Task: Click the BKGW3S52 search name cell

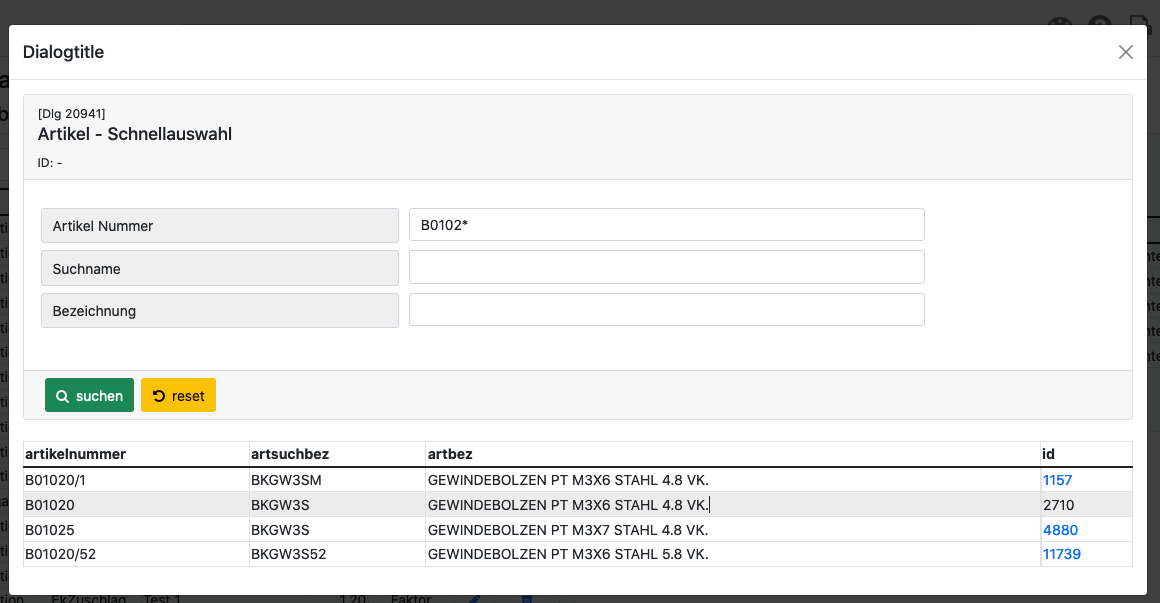Action: [x=289, y=554]
